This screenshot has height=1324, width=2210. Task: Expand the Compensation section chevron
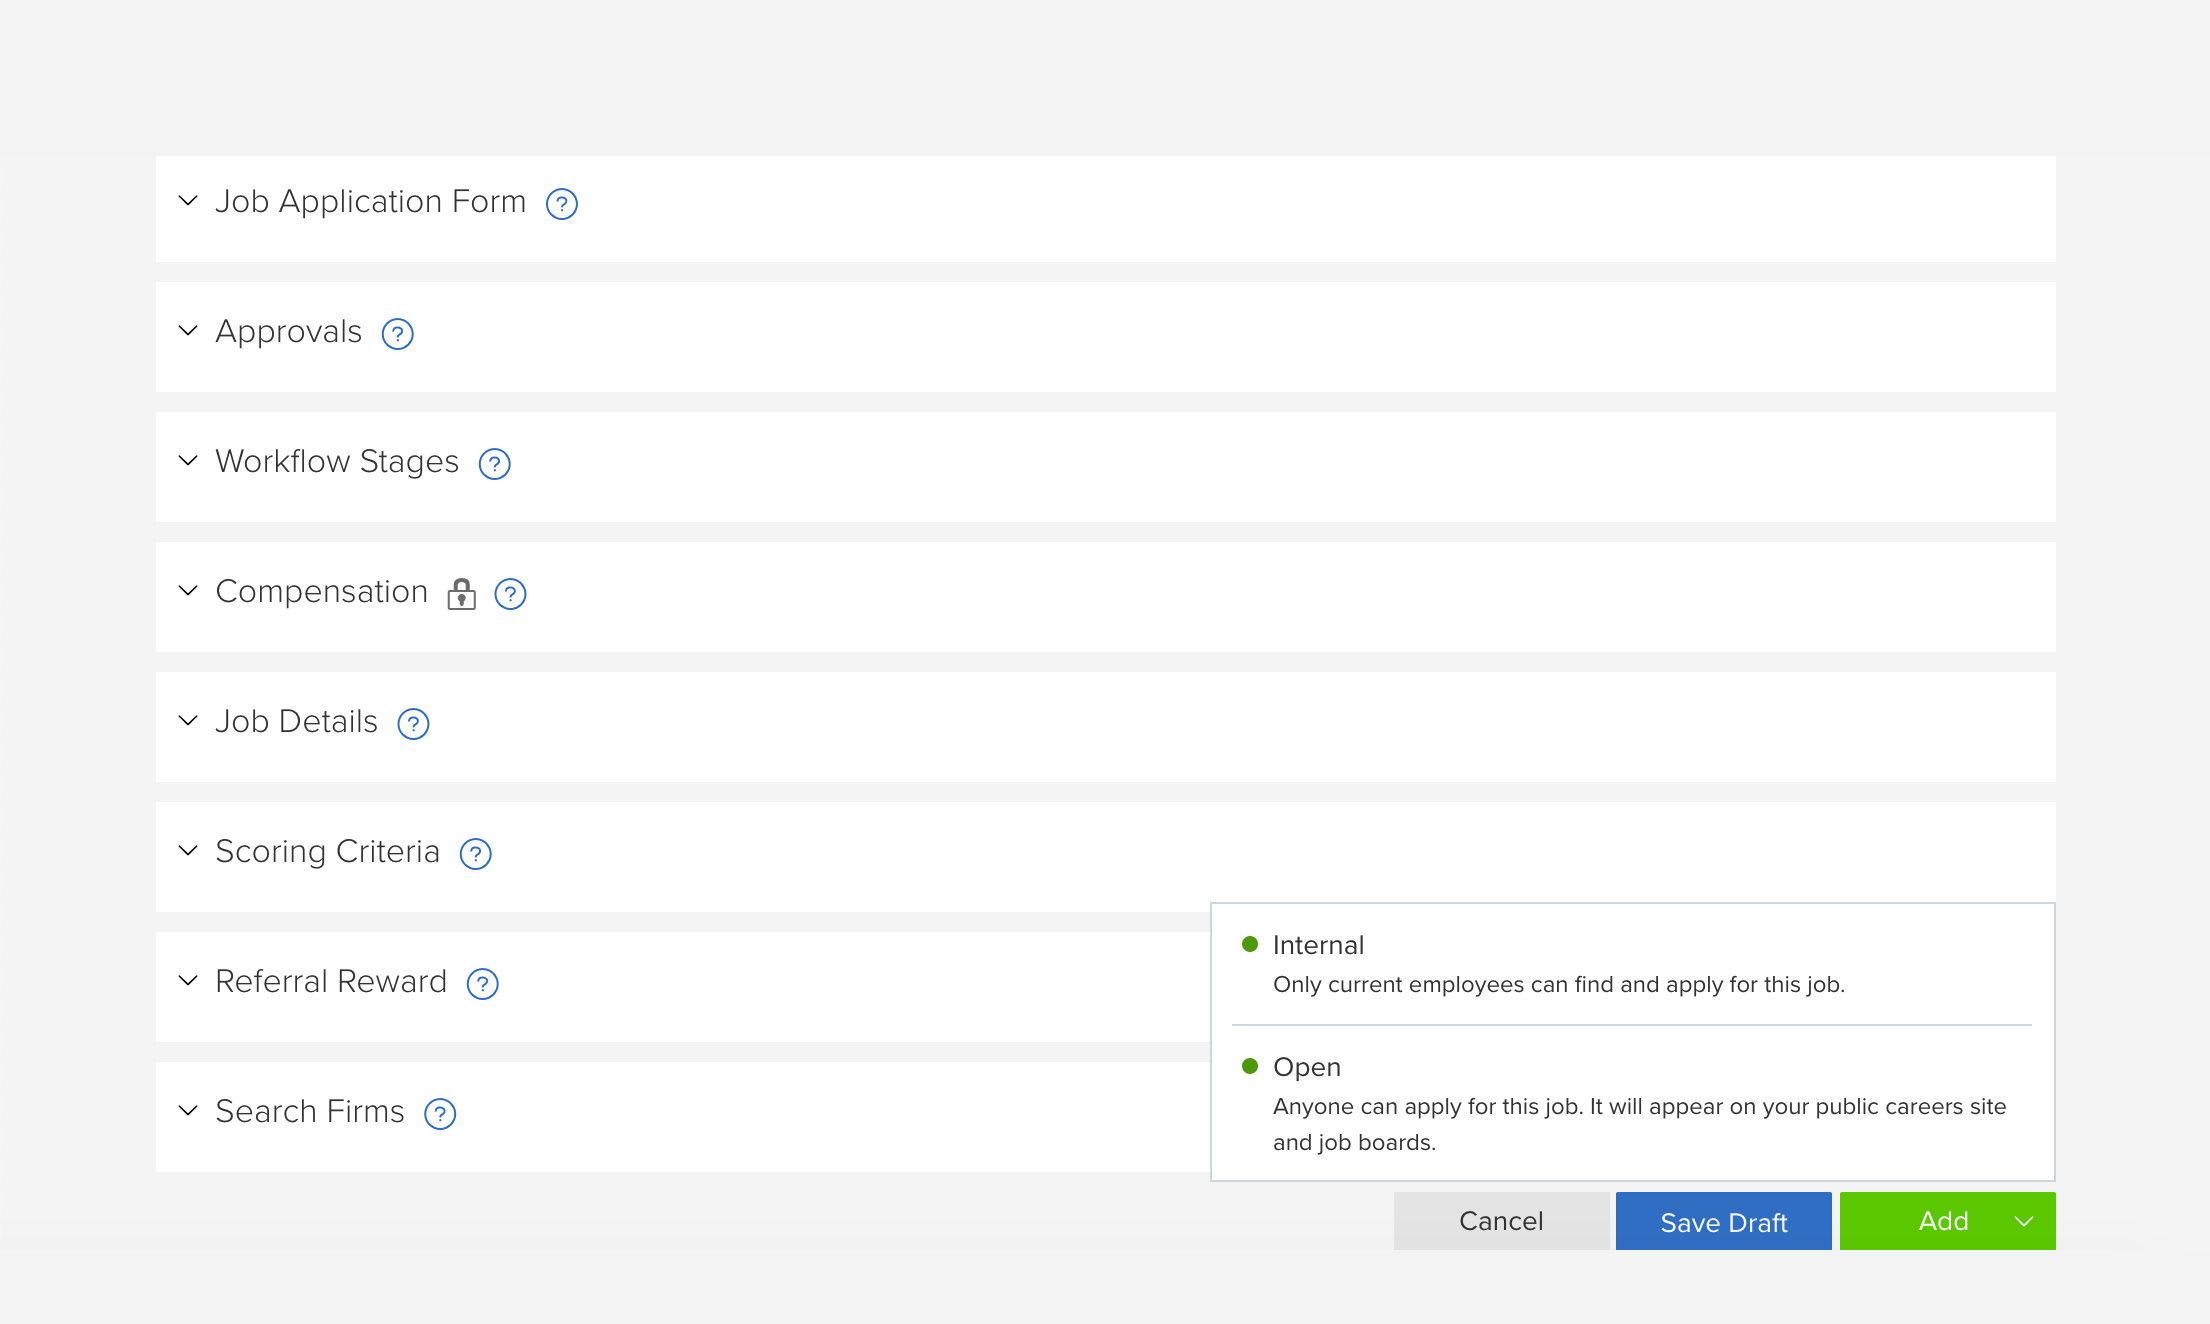coord(188,591)
